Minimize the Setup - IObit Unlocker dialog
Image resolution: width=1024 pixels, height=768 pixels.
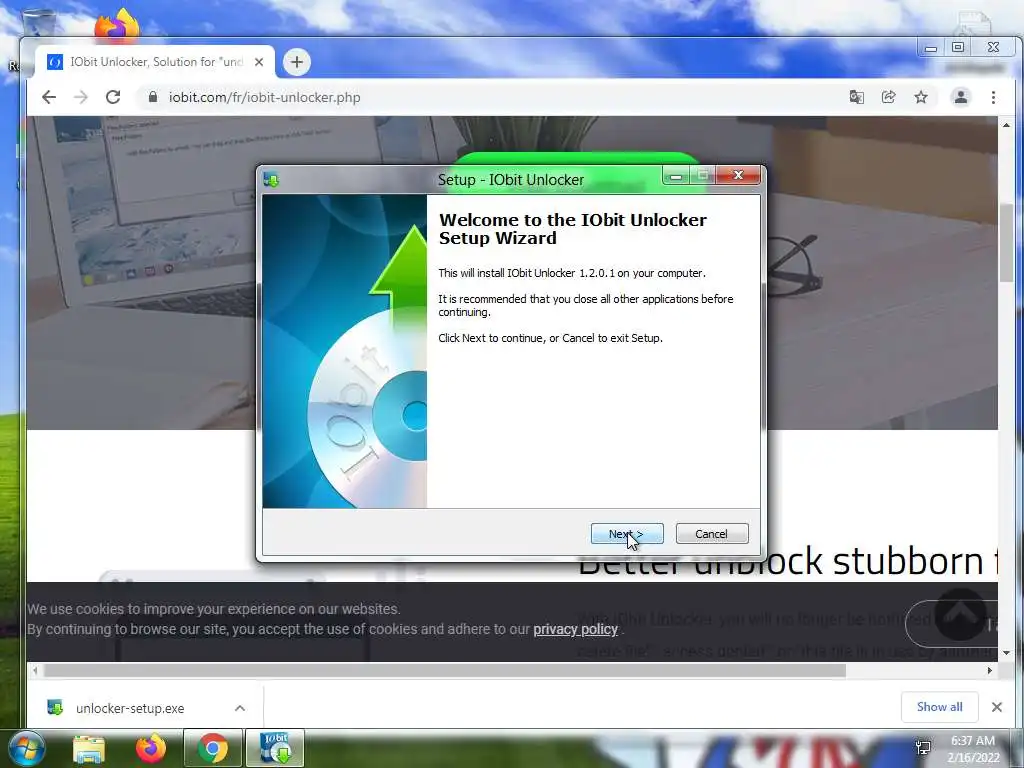tap(676, 176)
